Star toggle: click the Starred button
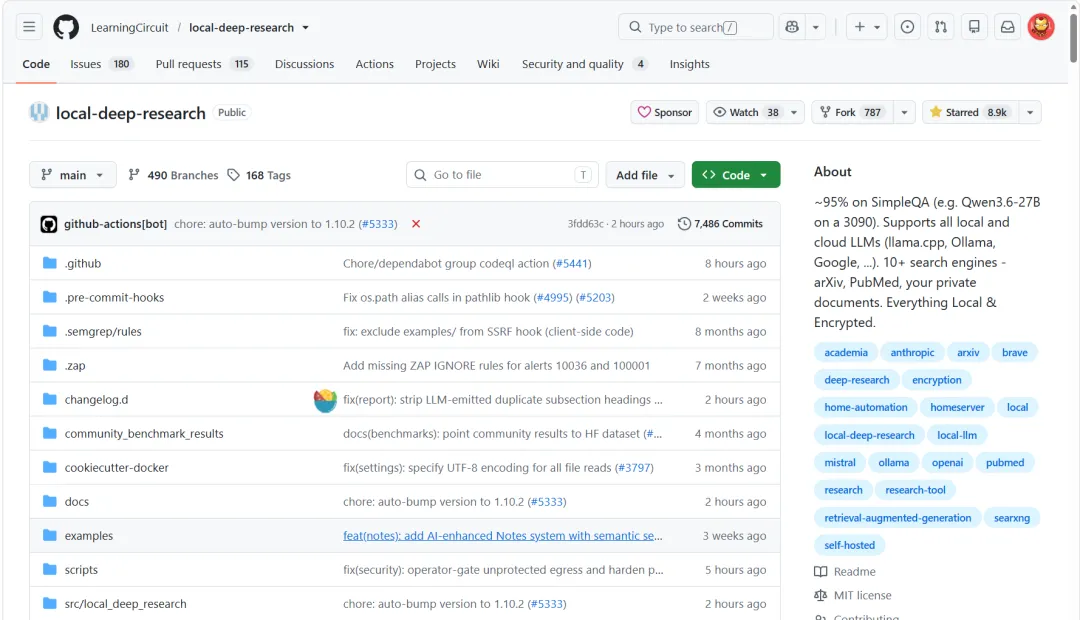 (x=970, y=112)
